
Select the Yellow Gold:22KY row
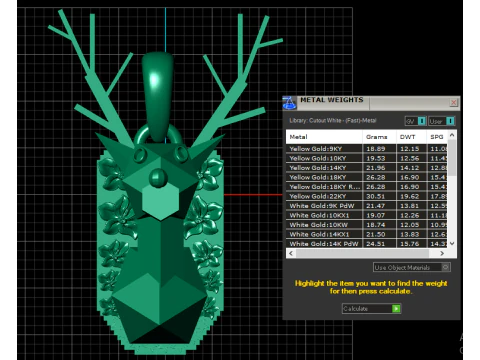pos(367,196)
